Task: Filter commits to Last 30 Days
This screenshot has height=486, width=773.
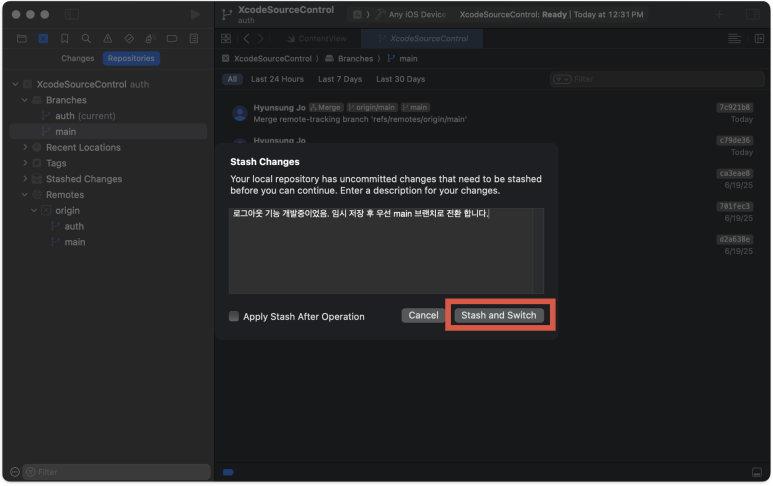Action: pos(400,79)
